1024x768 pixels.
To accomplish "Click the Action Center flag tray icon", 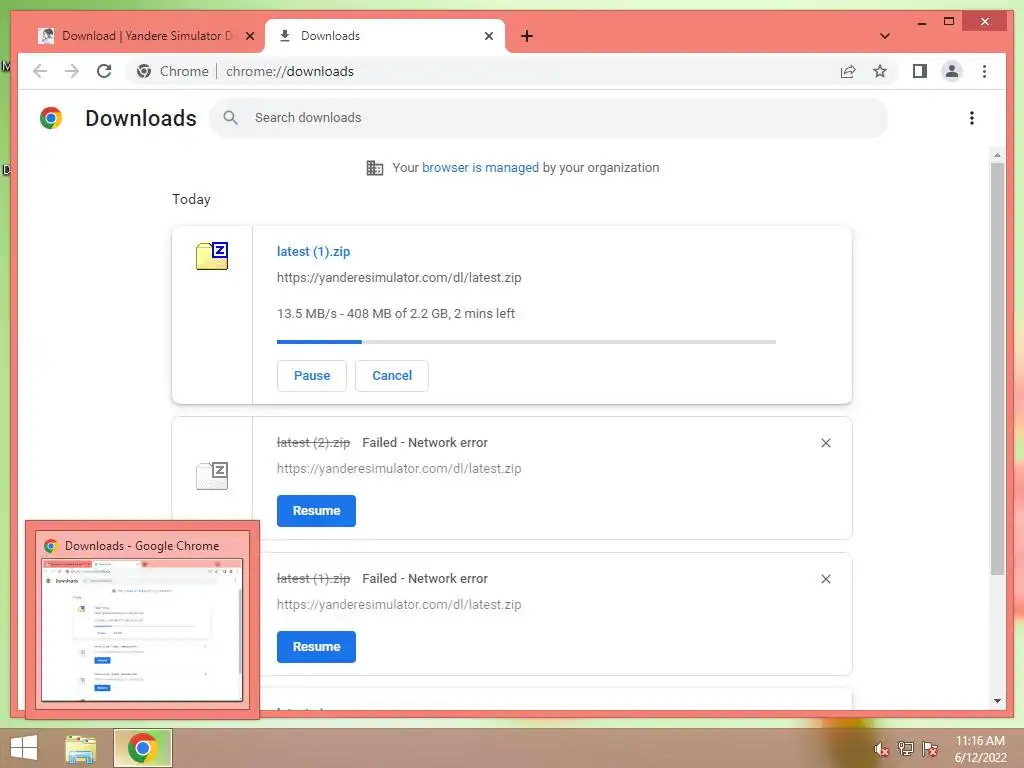I will pyautogui.click(x=930, y=748).
